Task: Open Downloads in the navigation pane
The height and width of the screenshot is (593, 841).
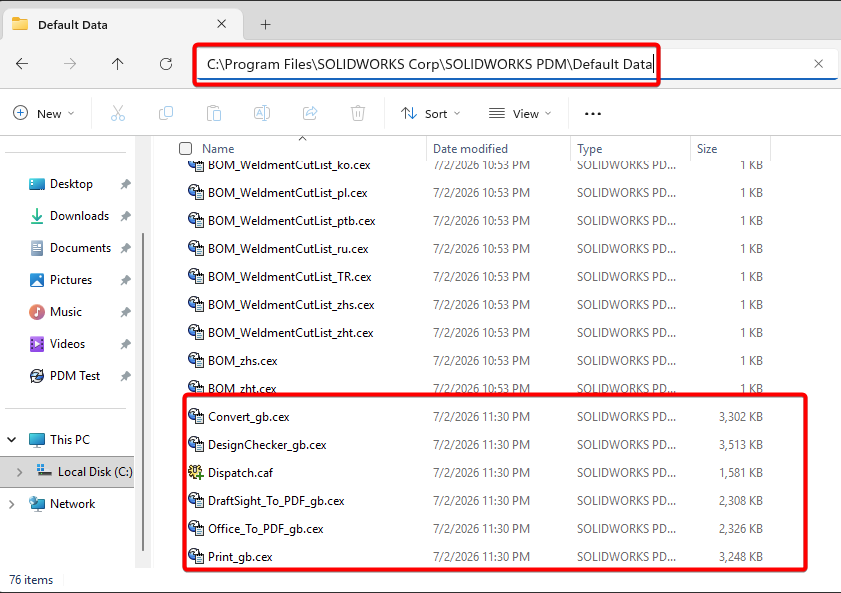Action: [x=79, y=216]
